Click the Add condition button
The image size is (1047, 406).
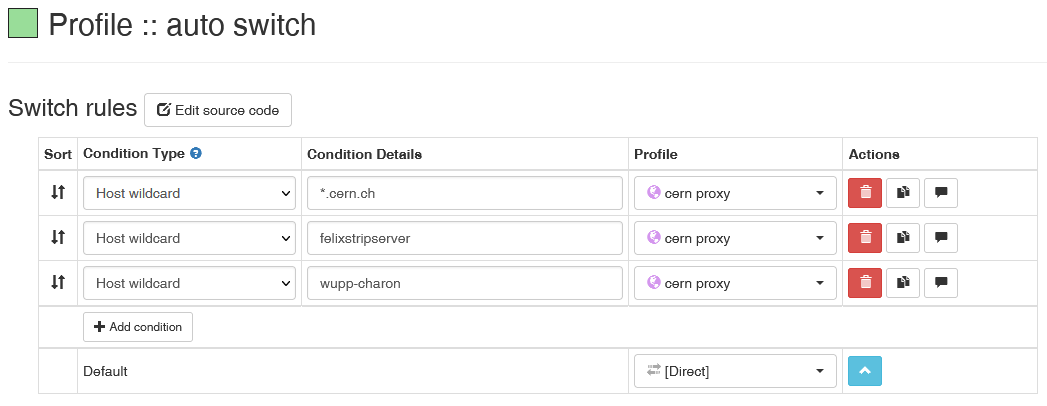pos(138,327)
